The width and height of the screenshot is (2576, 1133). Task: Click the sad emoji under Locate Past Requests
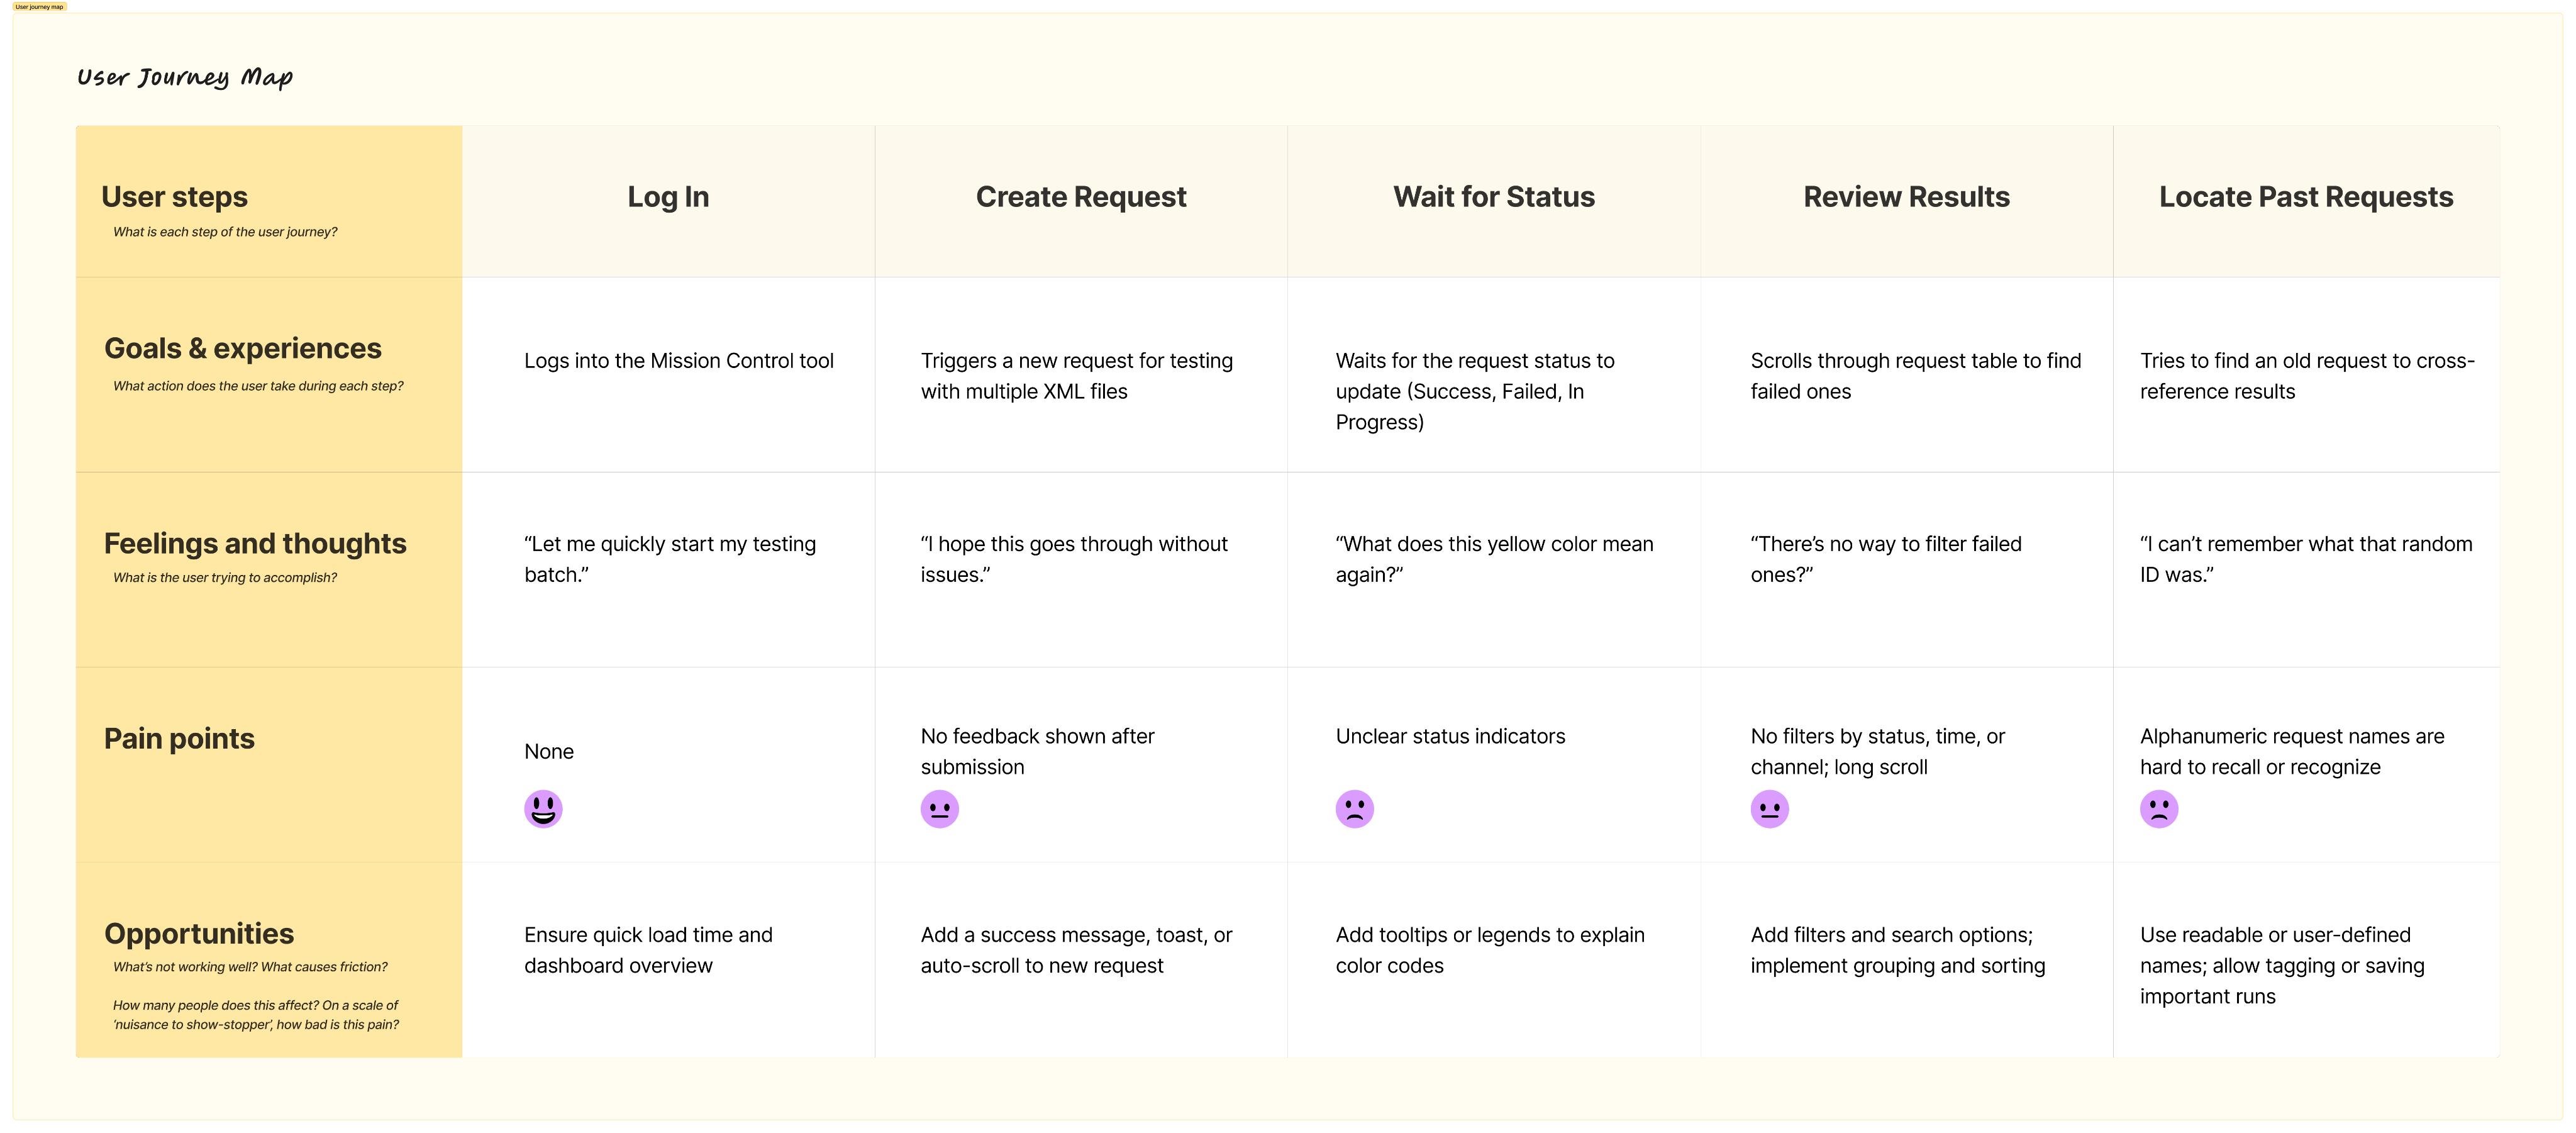click(2158, 808)
